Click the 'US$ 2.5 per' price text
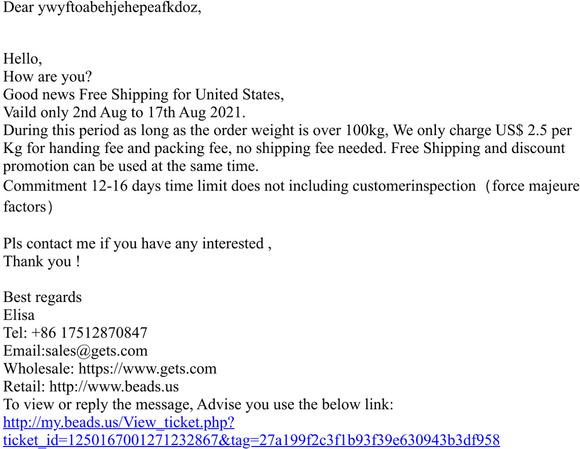 (x=534, y=131)
